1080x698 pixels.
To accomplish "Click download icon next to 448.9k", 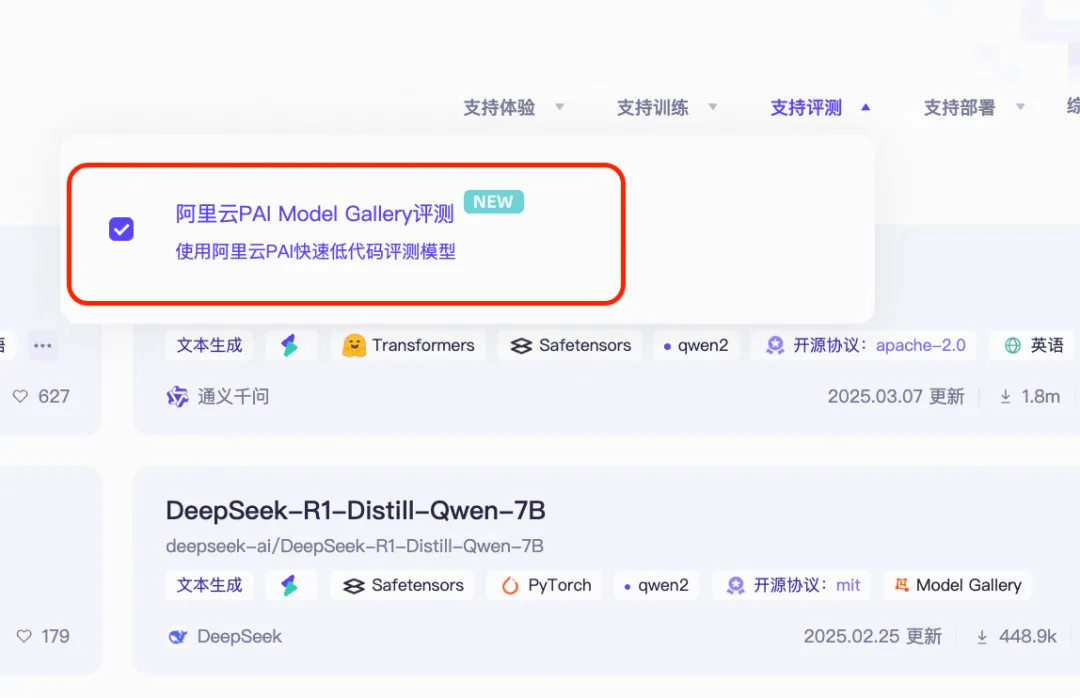I will pyautogui.click(x=982, y=637).
